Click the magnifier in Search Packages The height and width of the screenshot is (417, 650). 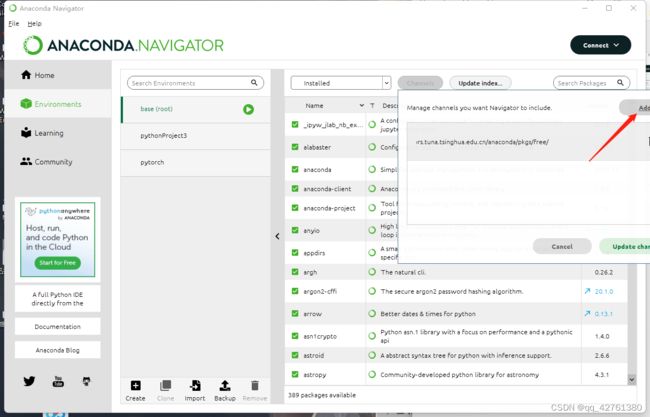[620, 83]
